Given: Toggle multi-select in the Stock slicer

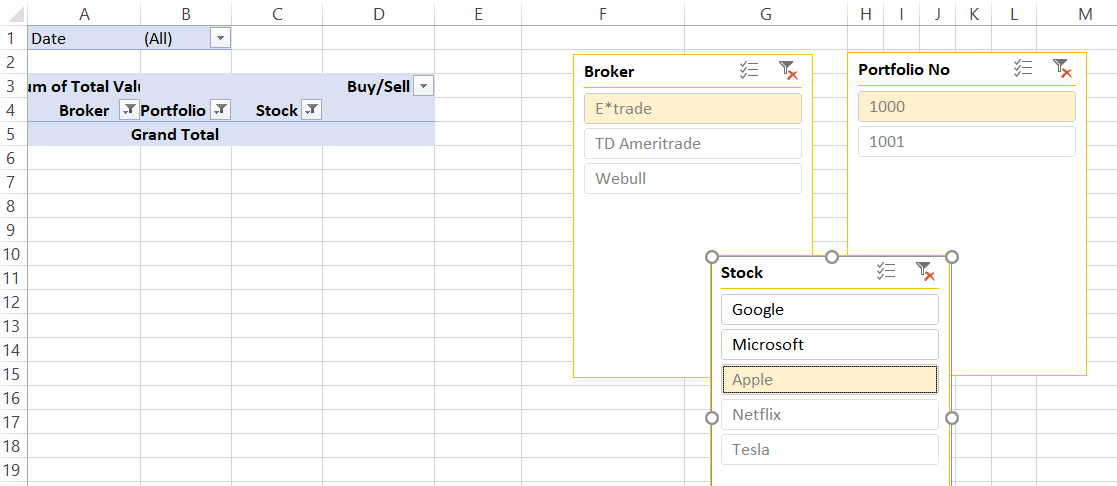Looking at the screenshot, I should (x=885, y=271).
